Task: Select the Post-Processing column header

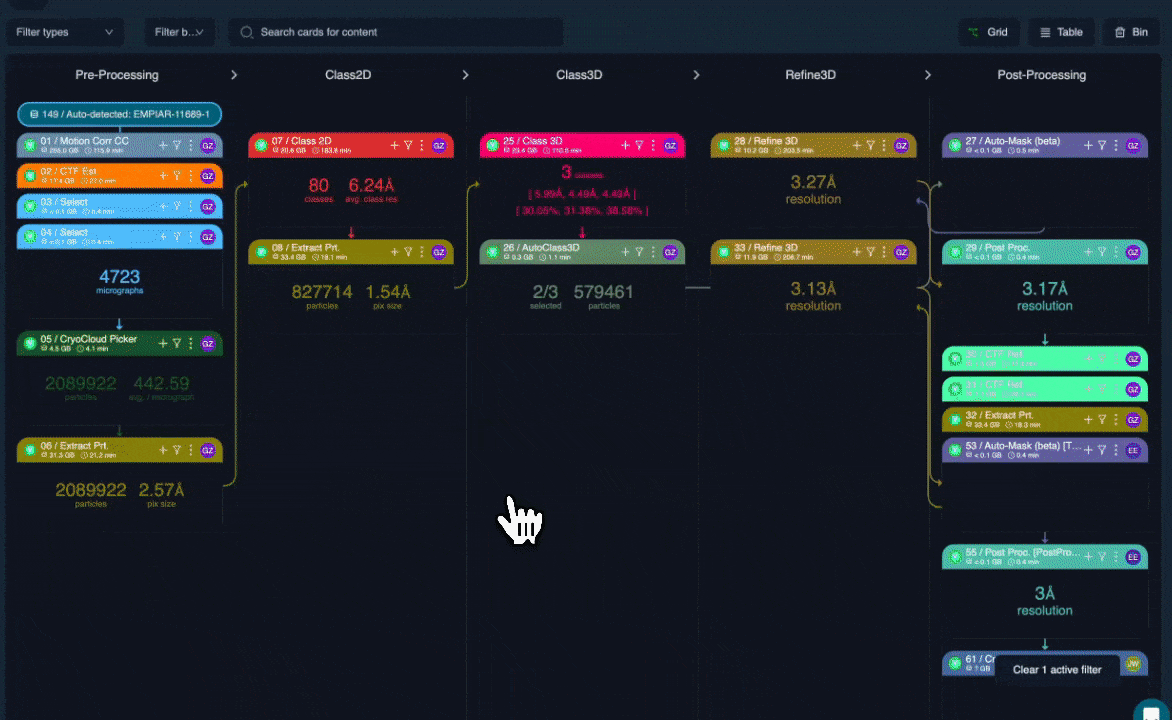Action: coord(1041,75)
